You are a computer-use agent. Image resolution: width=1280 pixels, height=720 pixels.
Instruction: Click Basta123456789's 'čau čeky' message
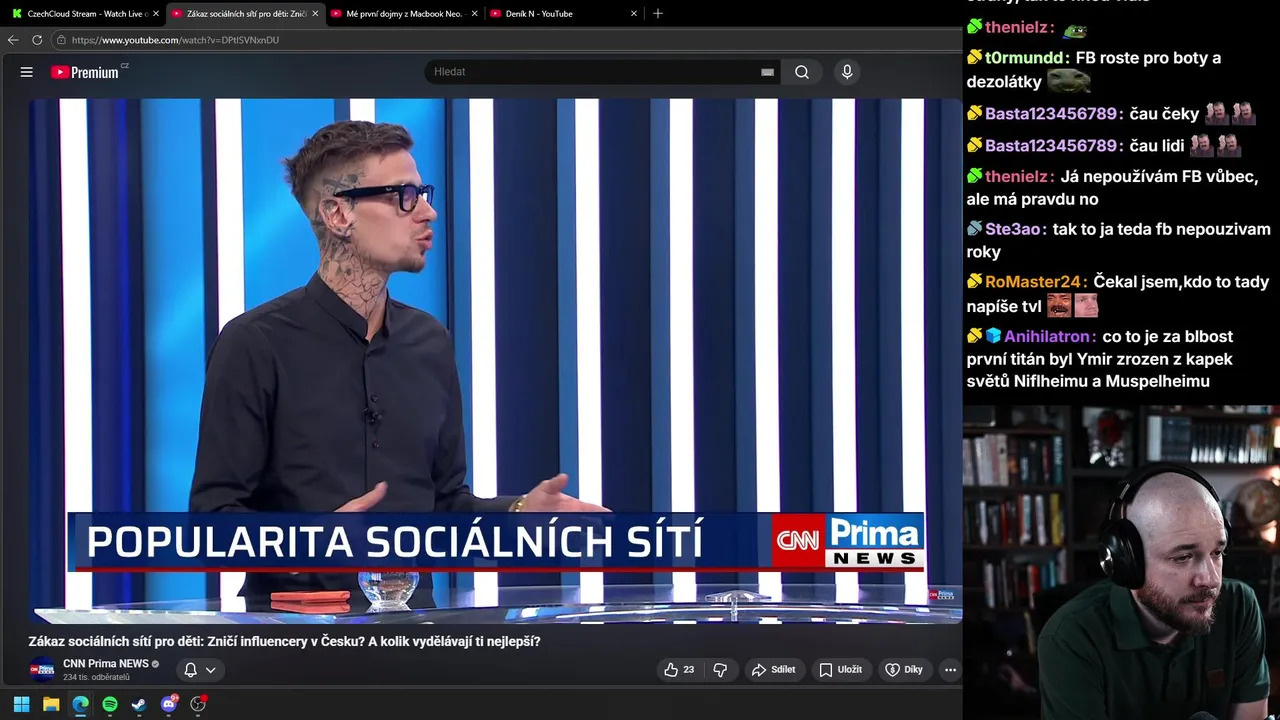[1164, 114]
